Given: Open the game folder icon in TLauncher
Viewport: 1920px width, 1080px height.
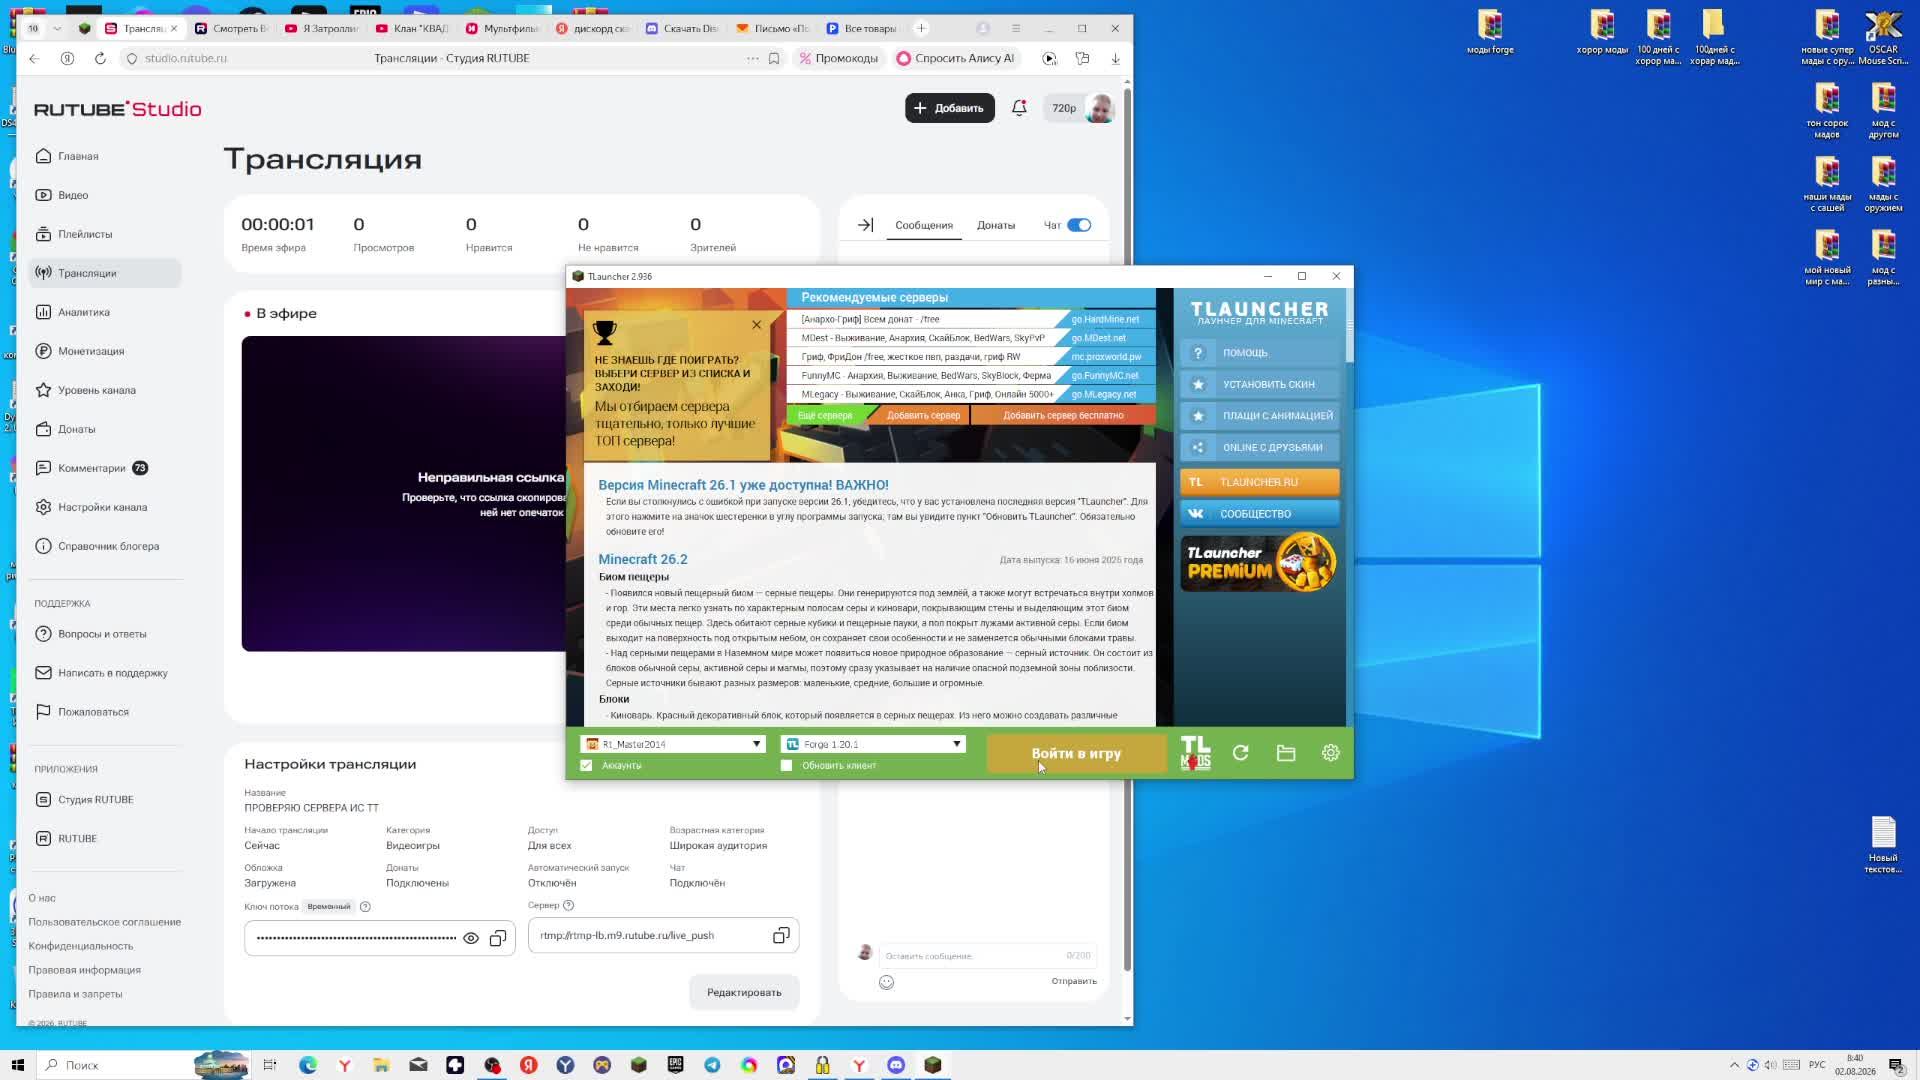Looking at the screenshot, I should [1286, 753].
